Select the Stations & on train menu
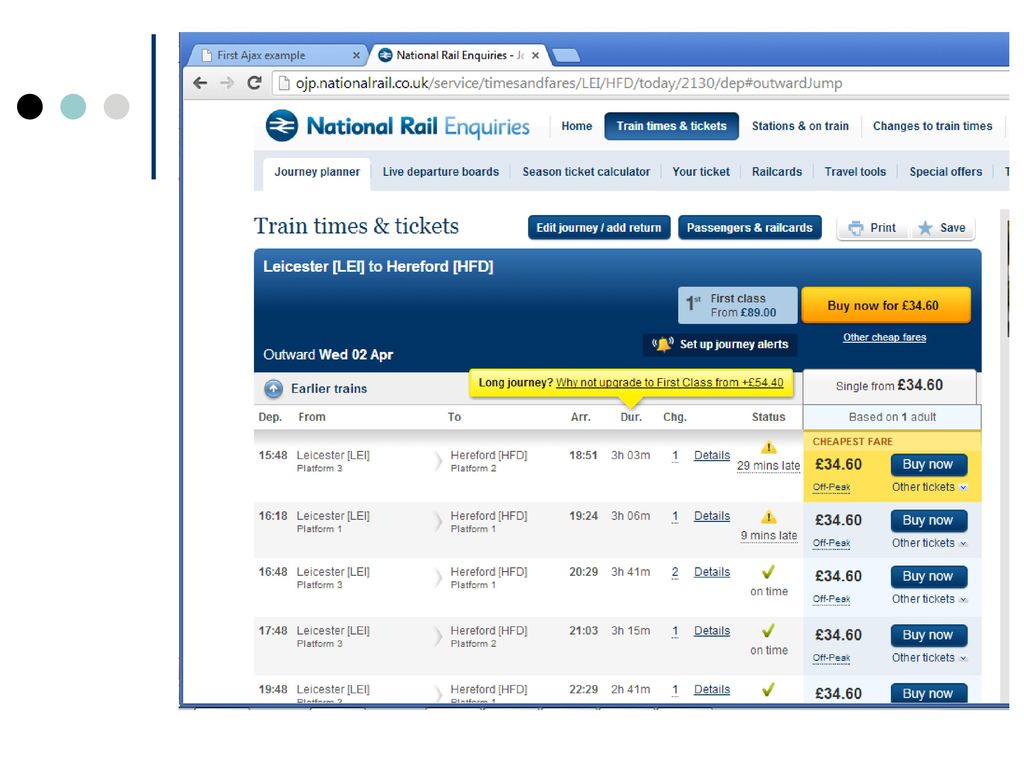1024x768 pixels. pos(800,126)
